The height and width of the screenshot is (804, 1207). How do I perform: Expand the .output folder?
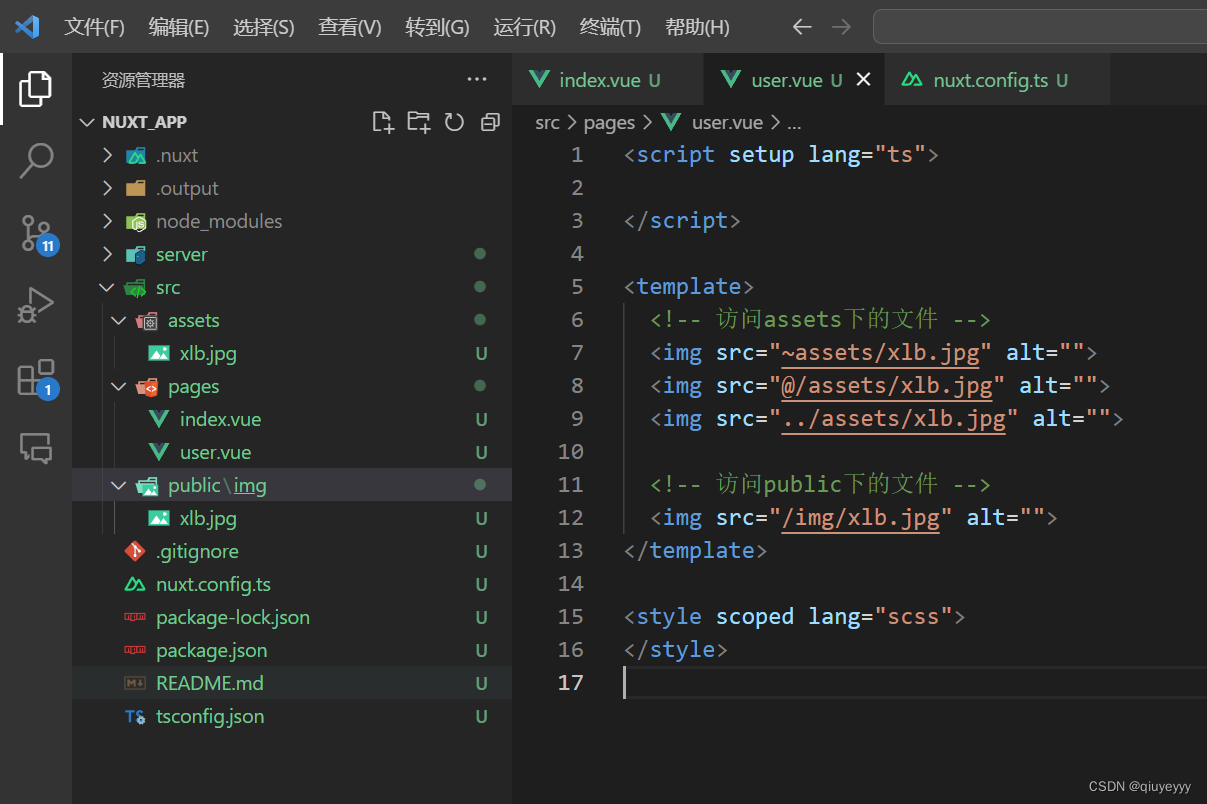(108, 188)
